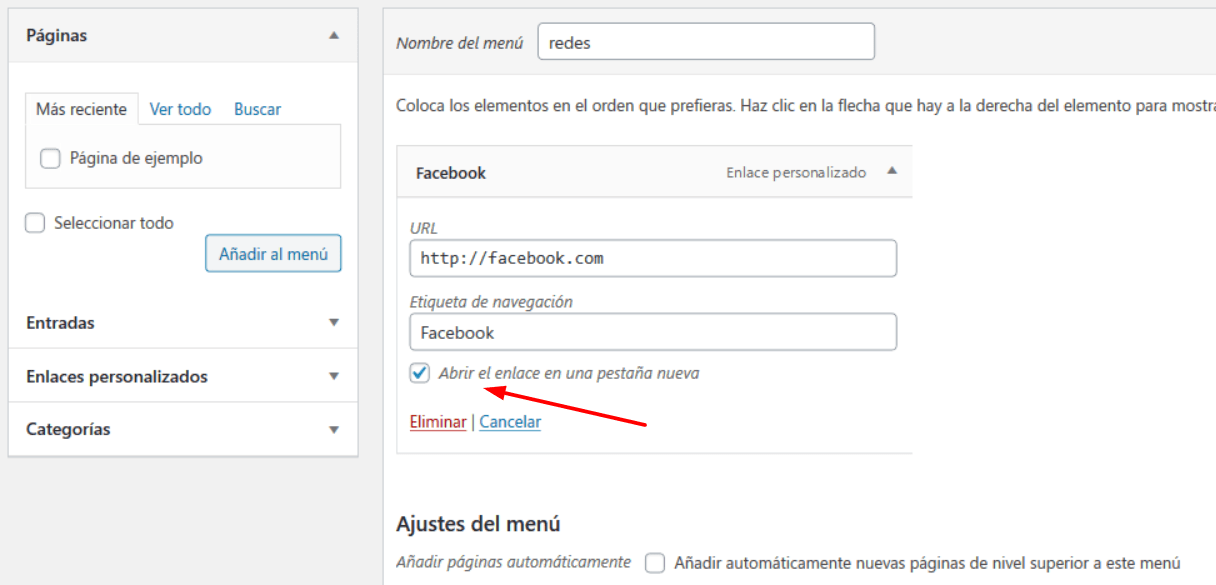The image size is (1216, 585).
Task: Tick the Seleccionar todo checkbox
Action: (x=35, y=223)
